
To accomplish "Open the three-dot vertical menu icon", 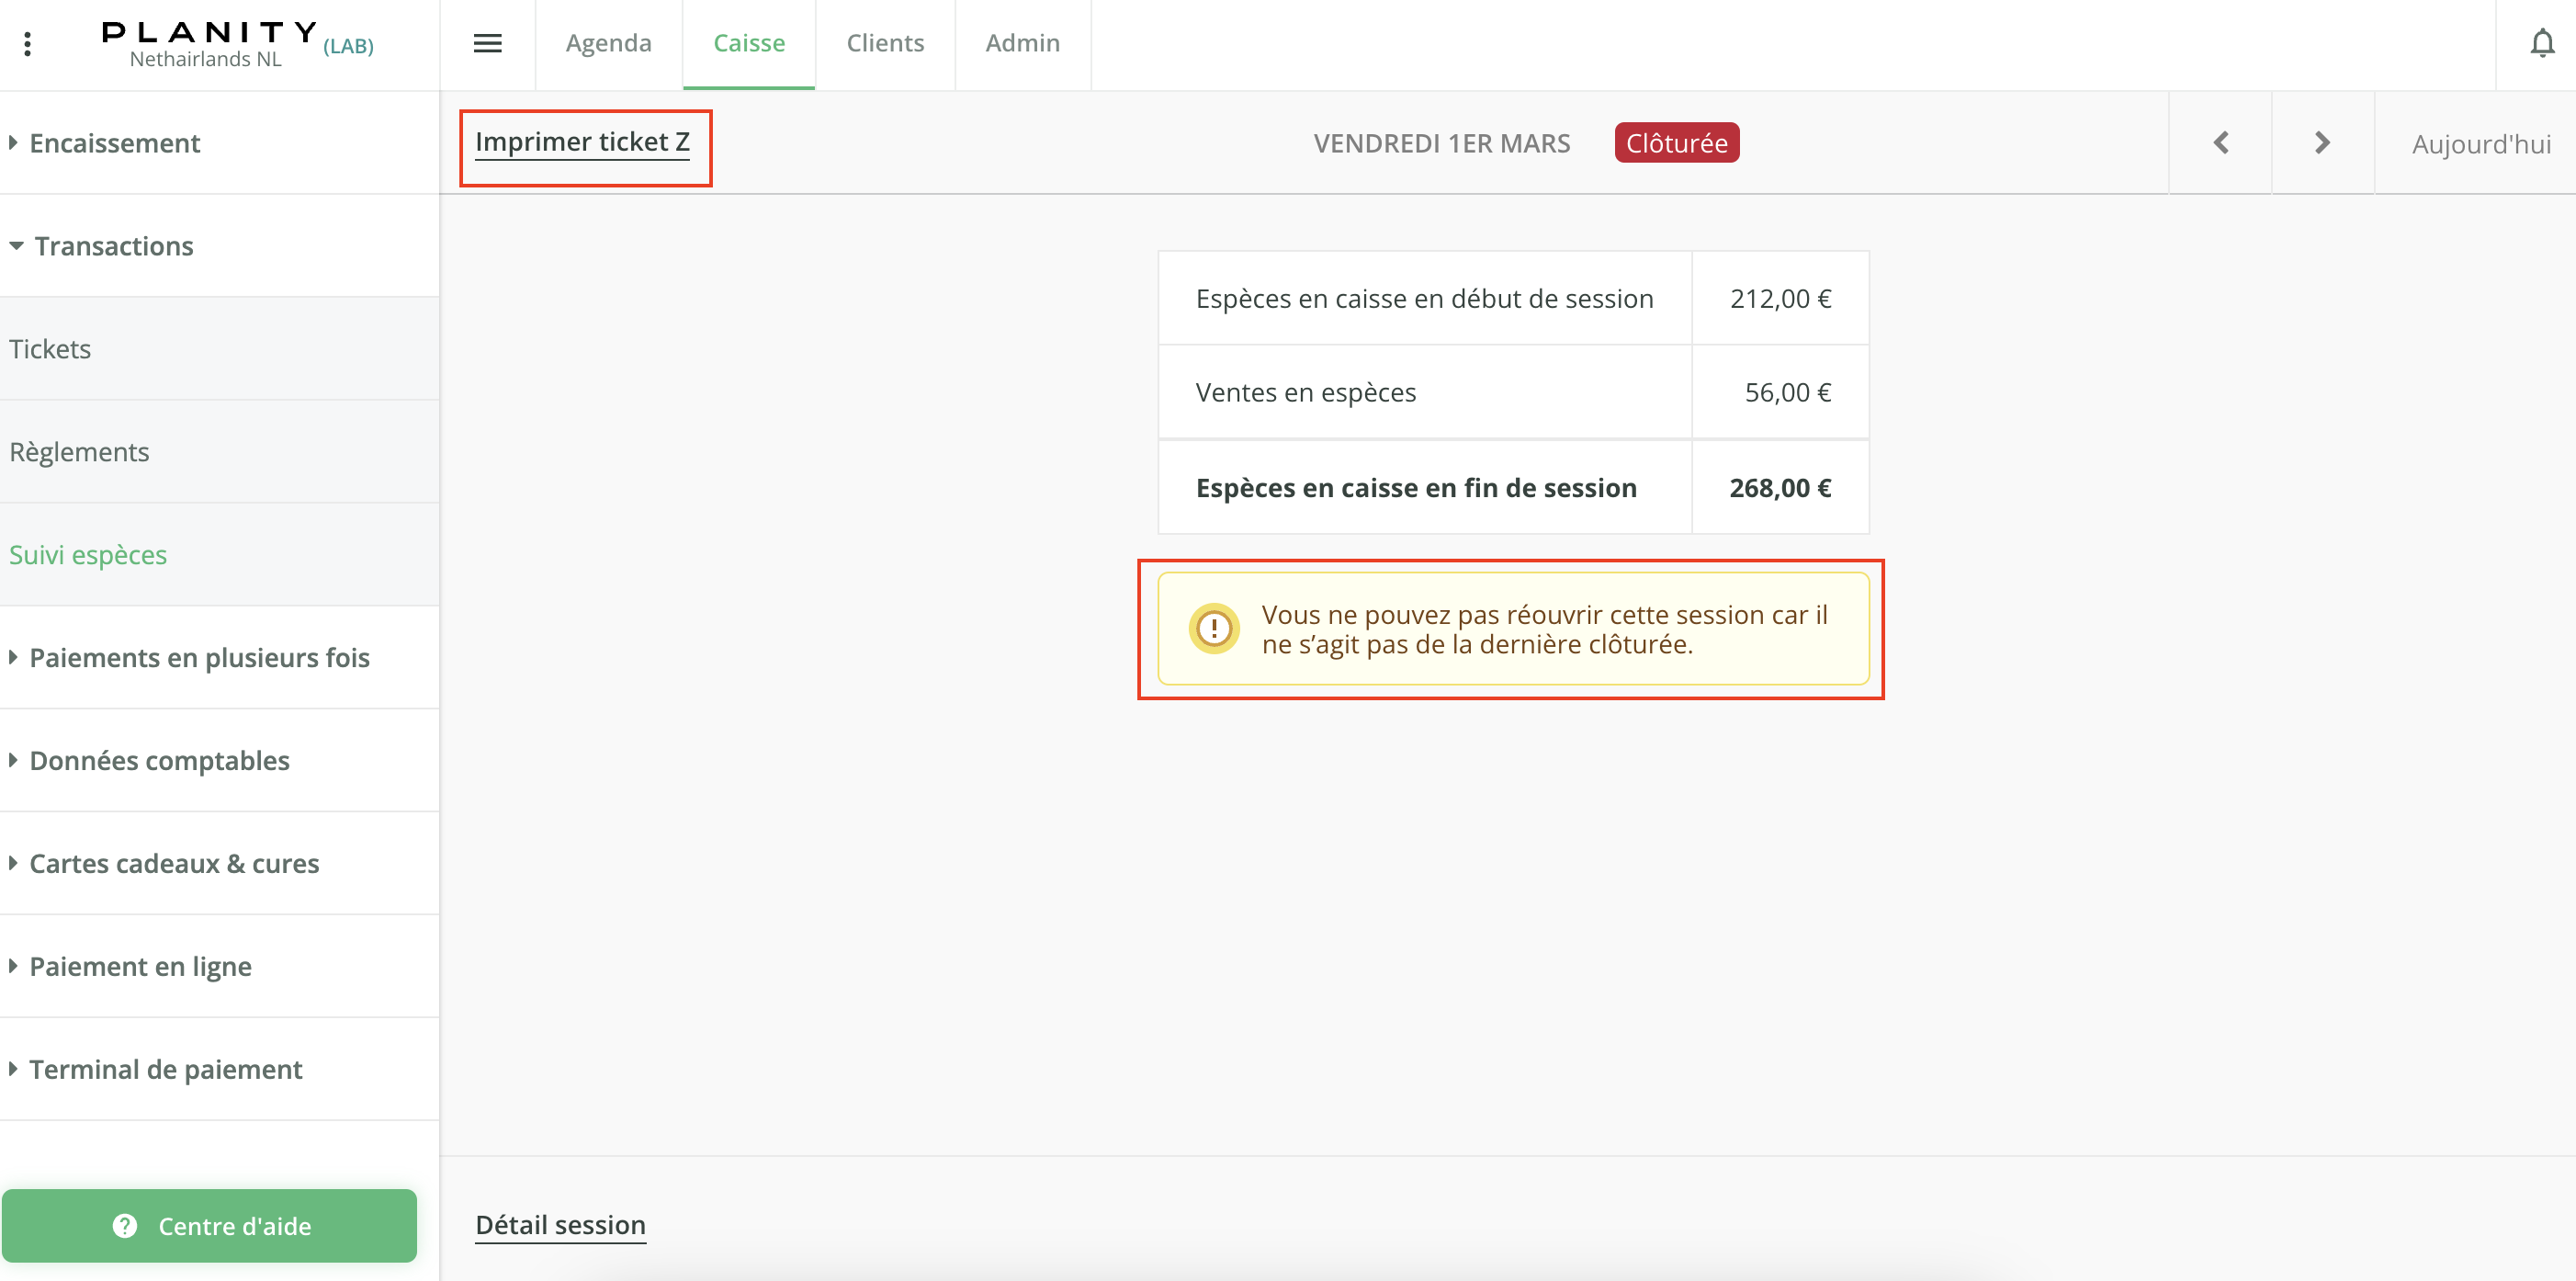I will pyautogui.click(x=28, y=44).
